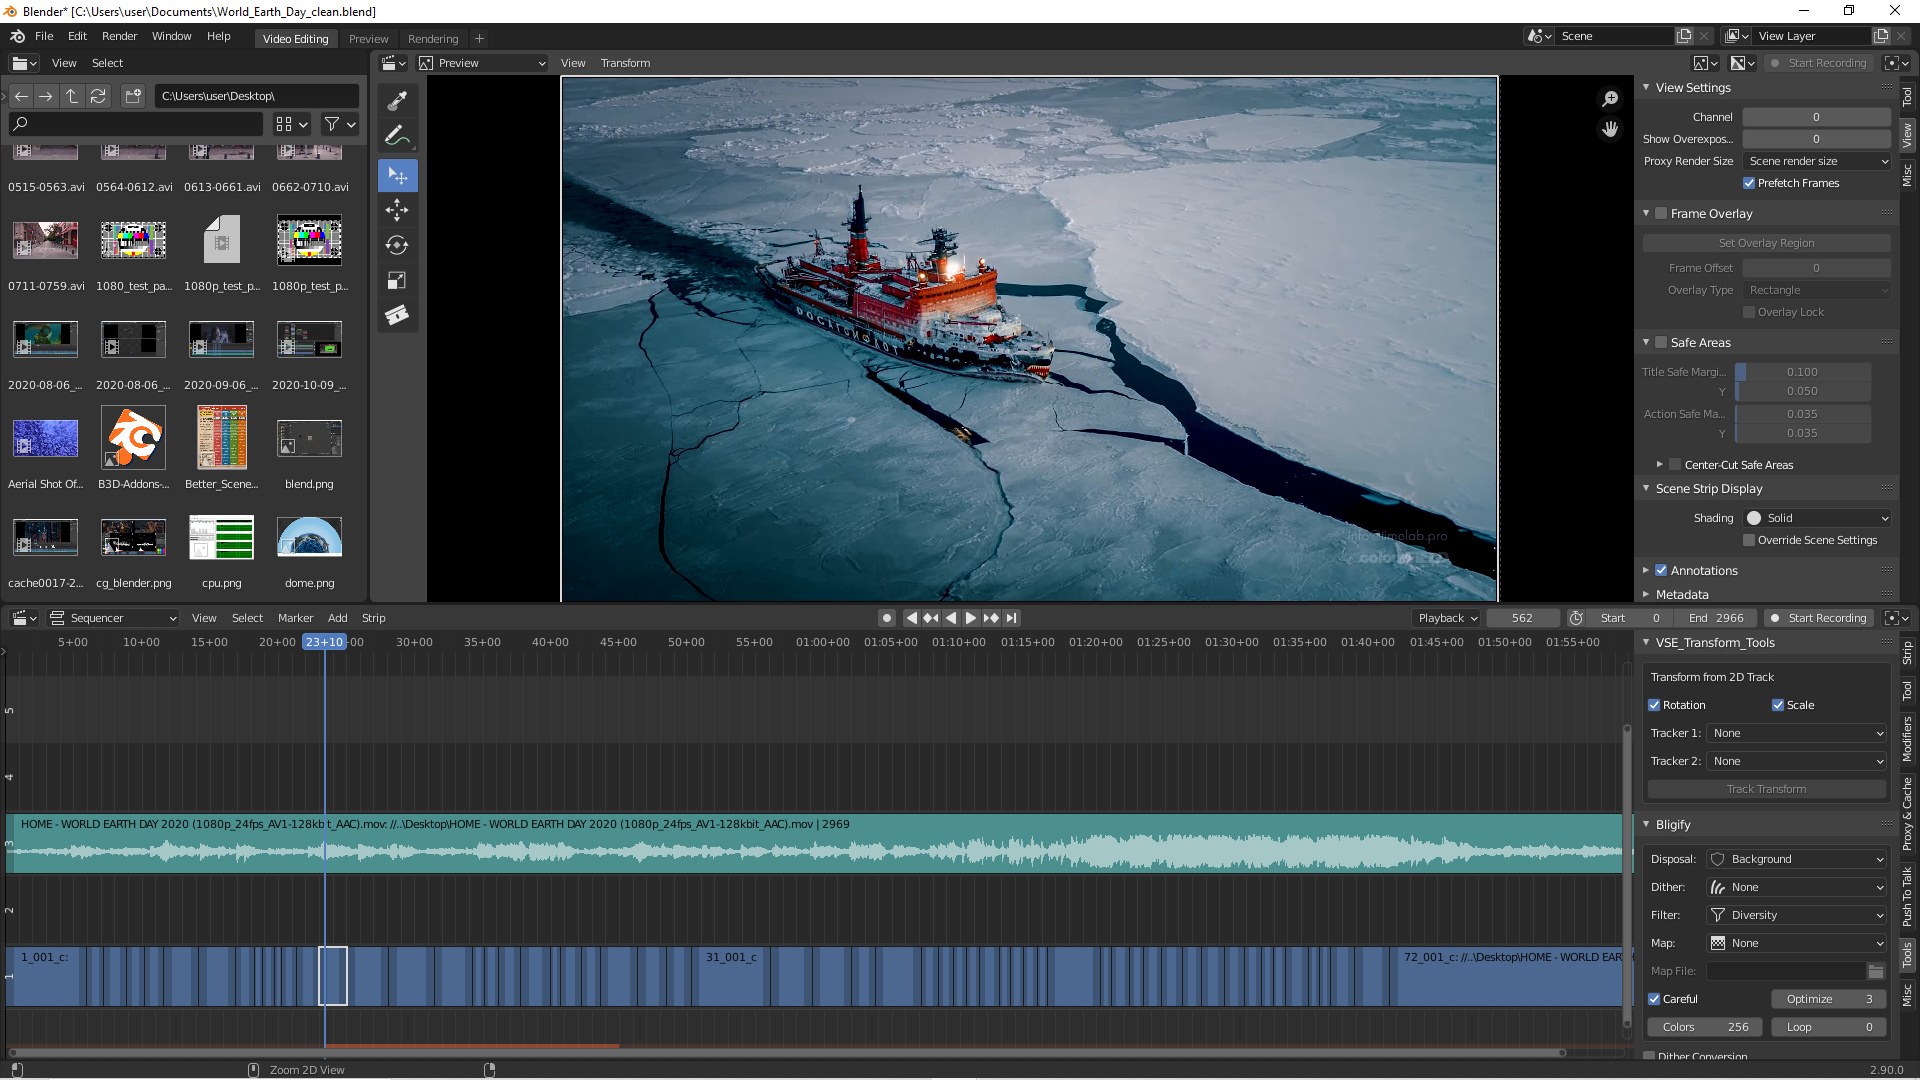Disable the Annotations checkbox
The width and height of the screenshot is (1920, 1080).
click(x=1661, y=571)
